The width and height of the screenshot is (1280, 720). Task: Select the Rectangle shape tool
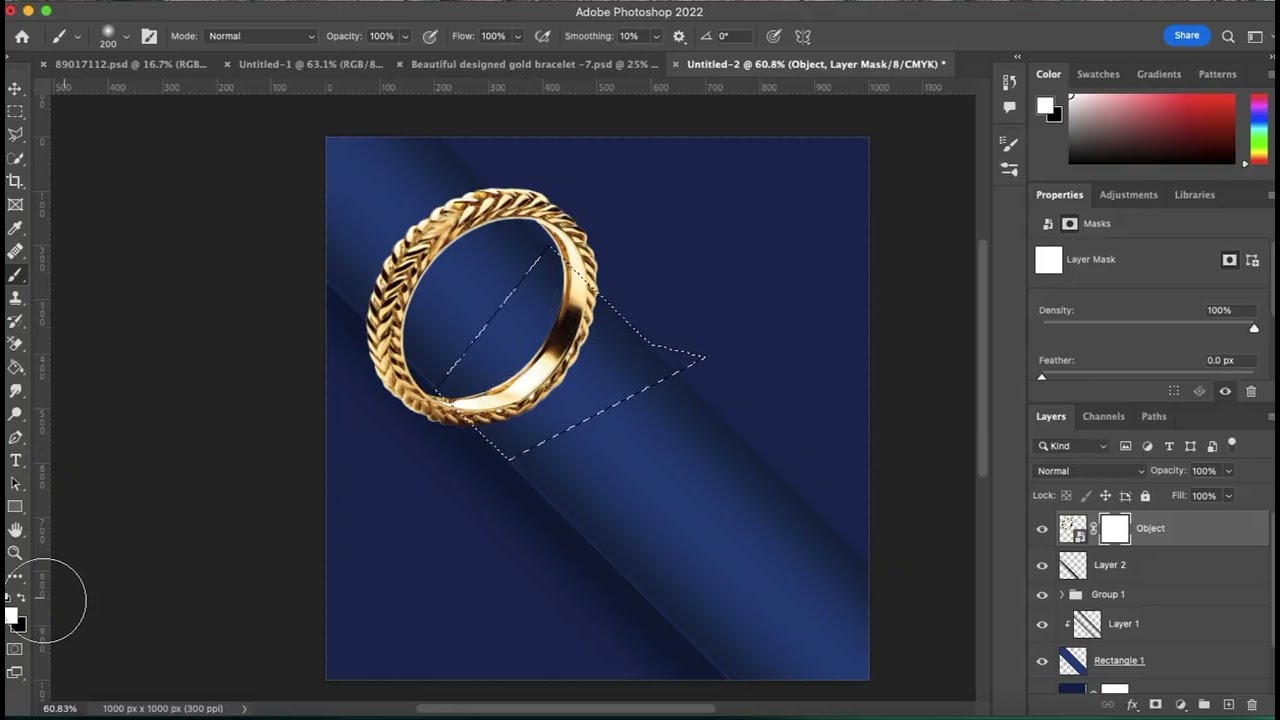point(15,507)
